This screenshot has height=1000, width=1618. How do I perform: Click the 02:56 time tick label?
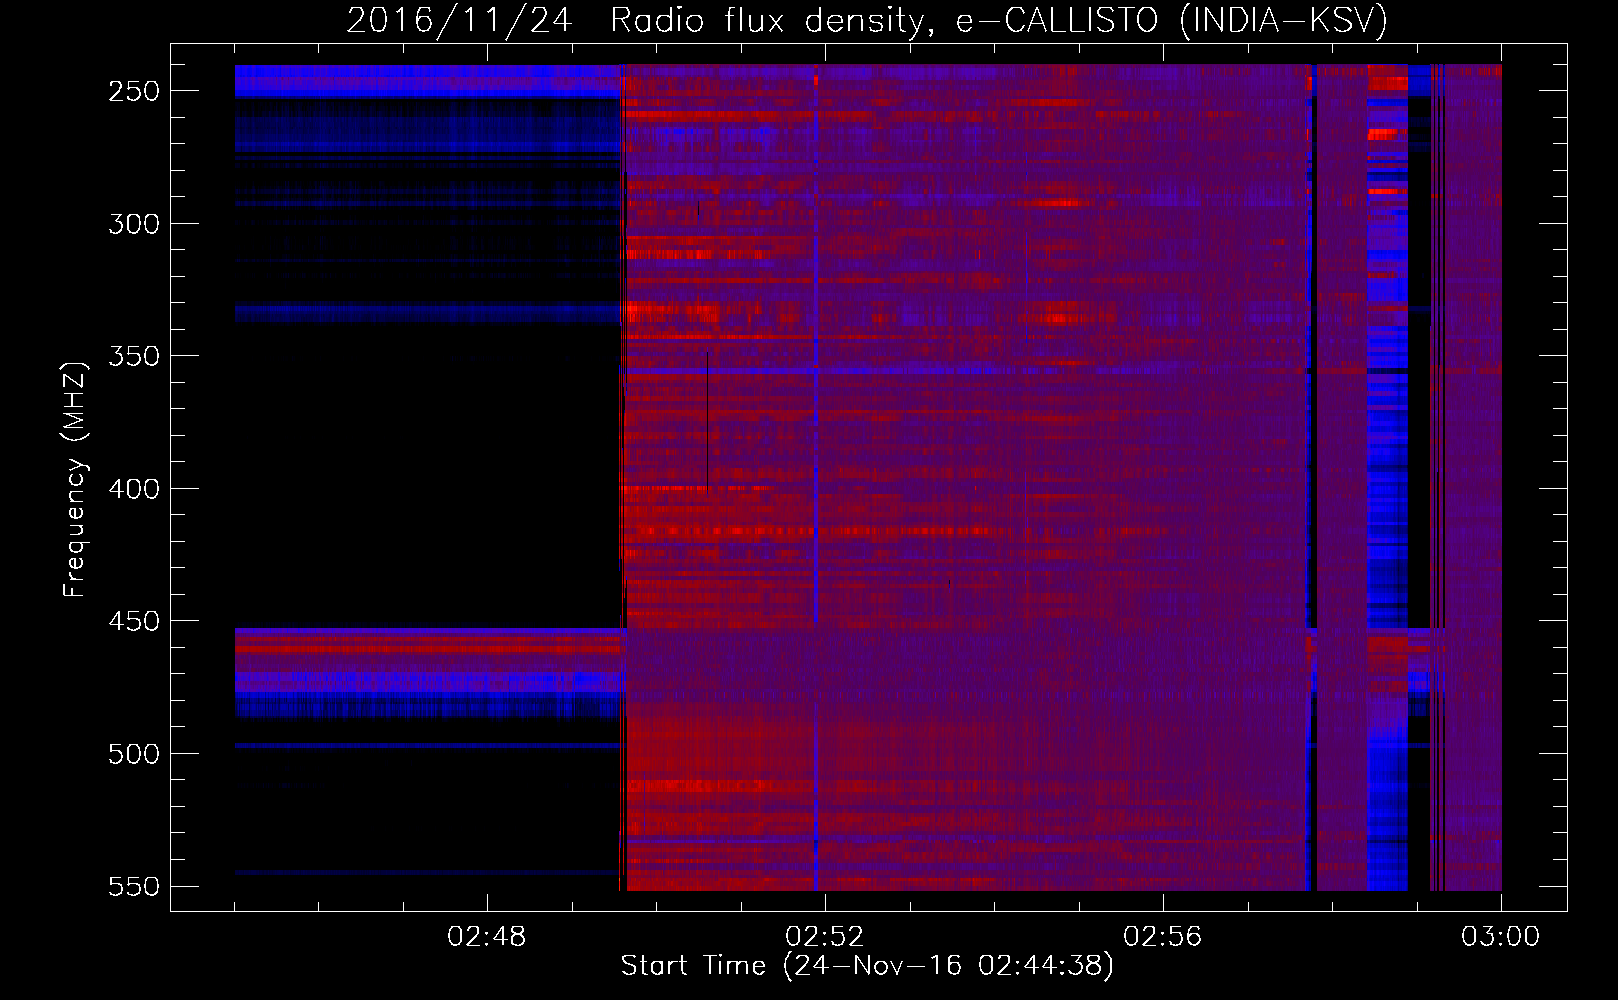tap(1163, 937)
